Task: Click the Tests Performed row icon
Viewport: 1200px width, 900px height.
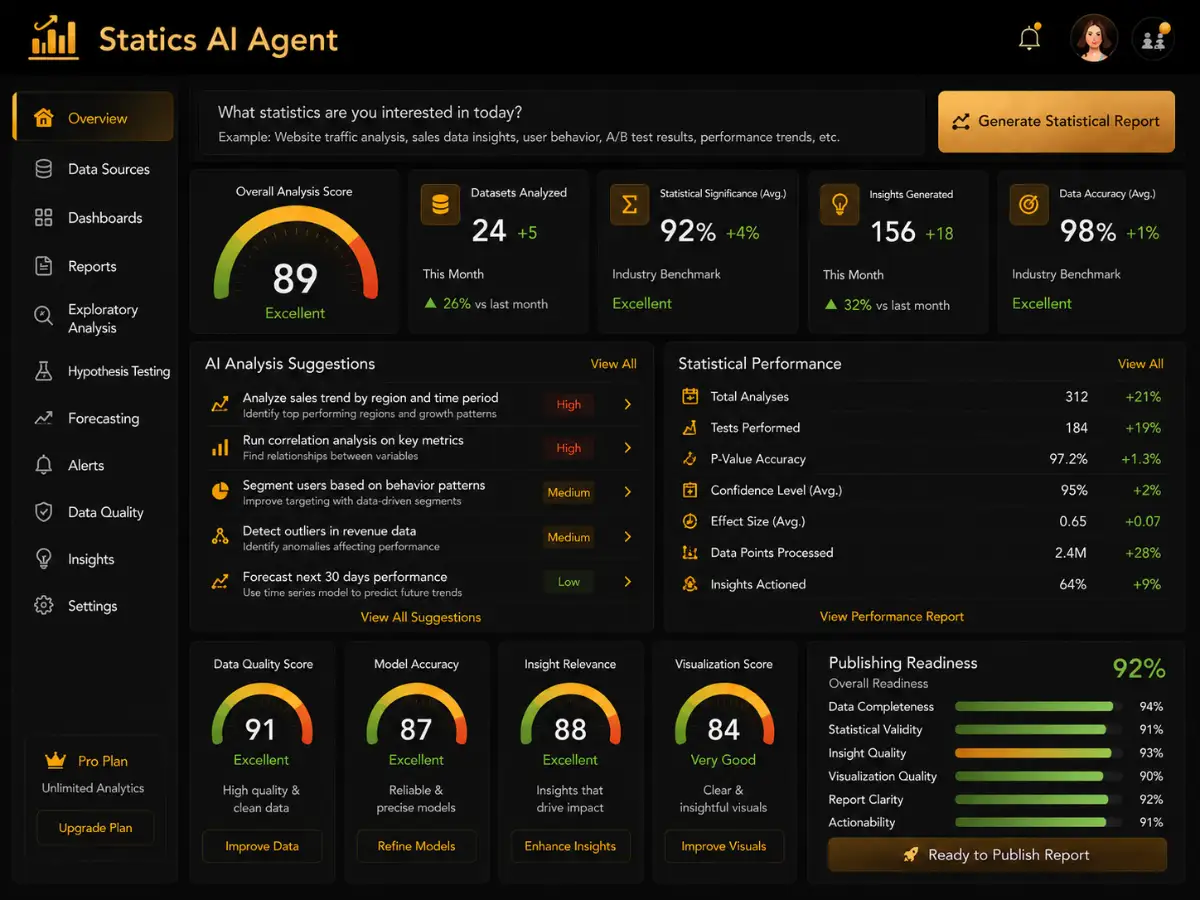Action: click(689, 428)
